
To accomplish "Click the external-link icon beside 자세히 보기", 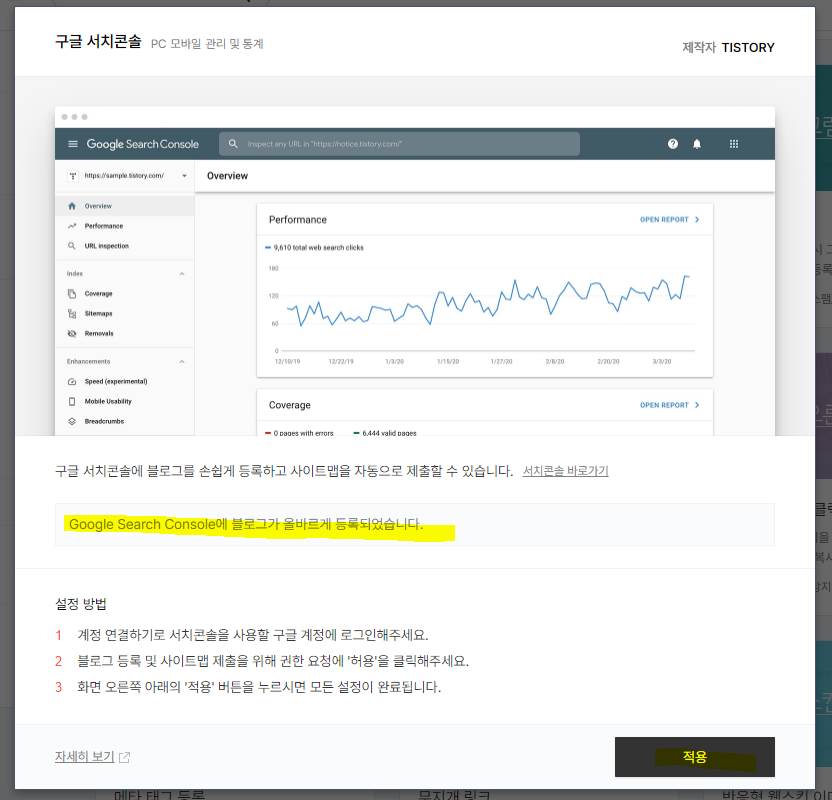I will coord(125,757).
